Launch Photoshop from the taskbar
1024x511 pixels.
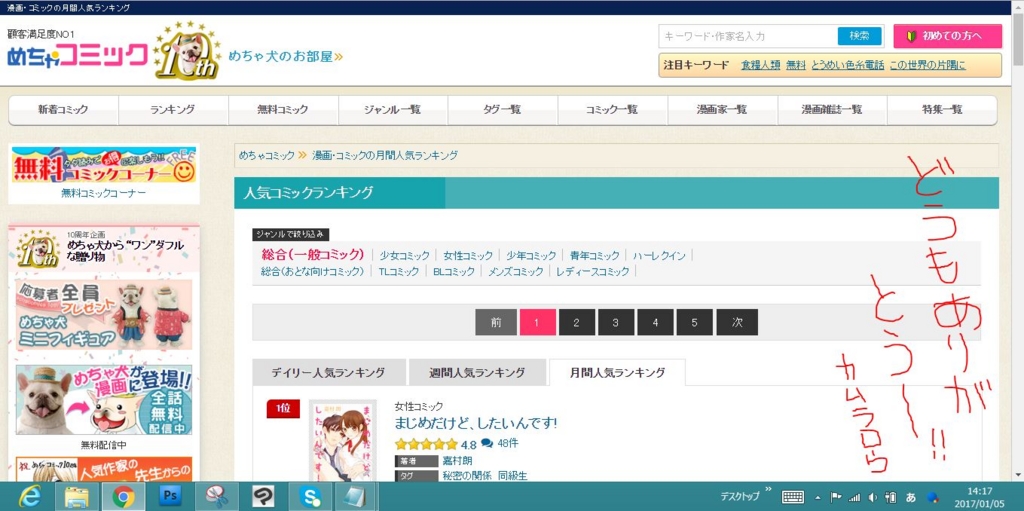click(169, 497)
